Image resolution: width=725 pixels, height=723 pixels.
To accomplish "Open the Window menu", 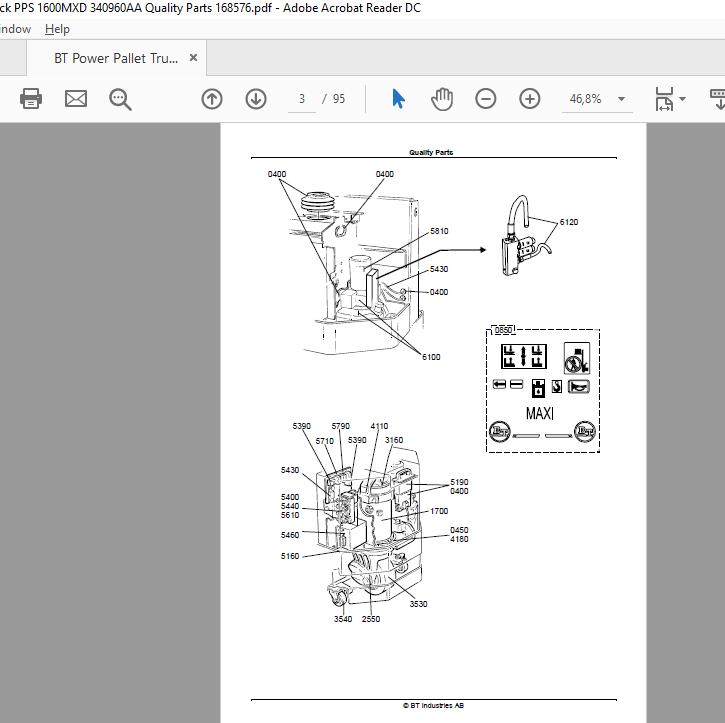I will pyautogui.click(x=15, y=29).
